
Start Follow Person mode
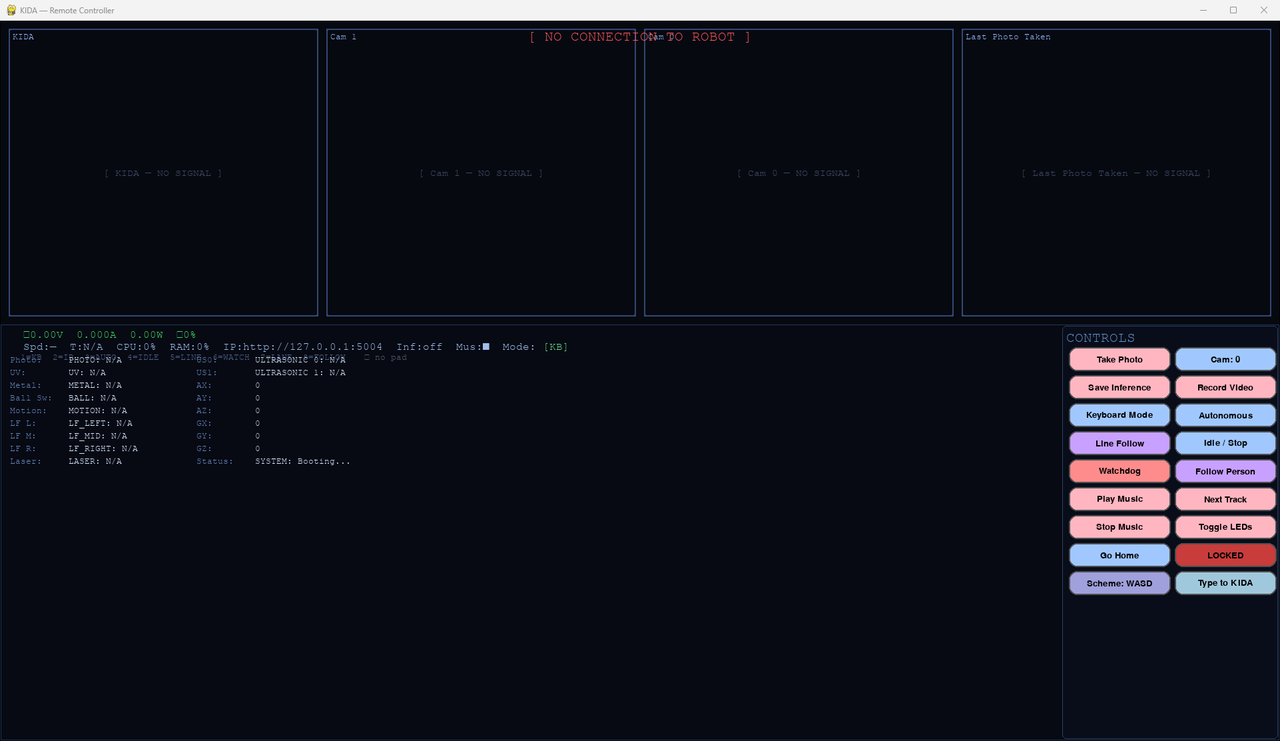[1225, 472]
